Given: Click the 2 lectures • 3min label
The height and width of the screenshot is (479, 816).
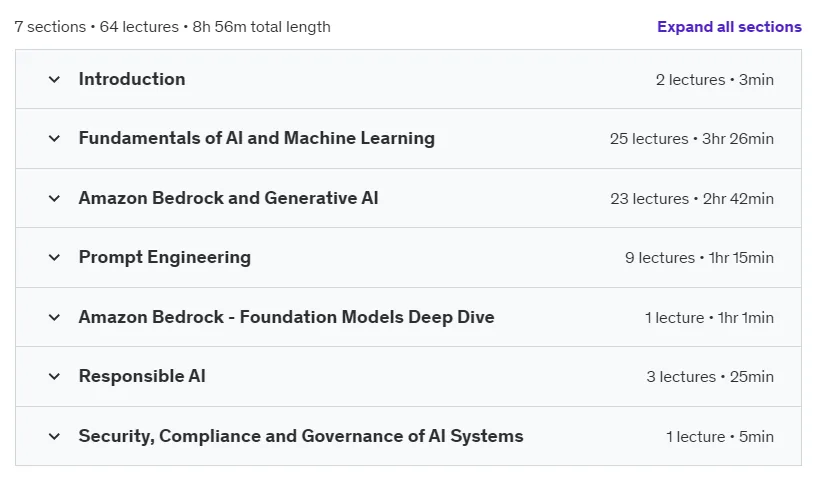Looking at the screenshot, I should click(715, 80).
